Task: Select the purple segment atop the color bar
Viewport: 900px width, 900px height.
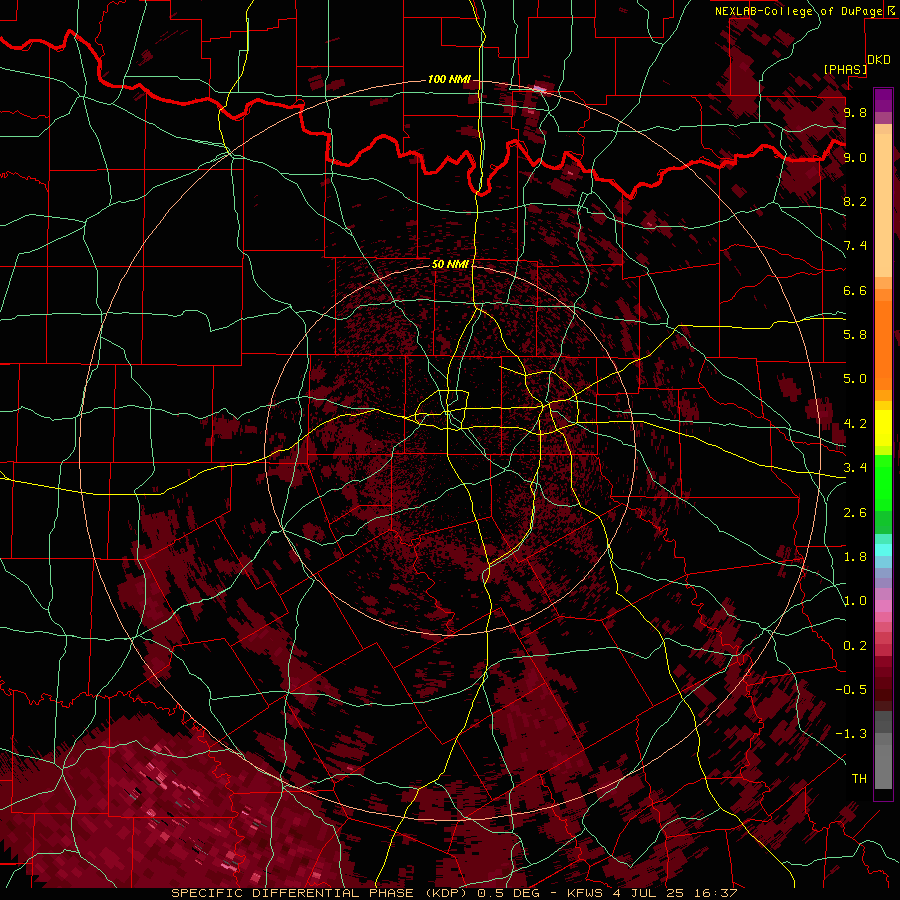Action: 883,100
